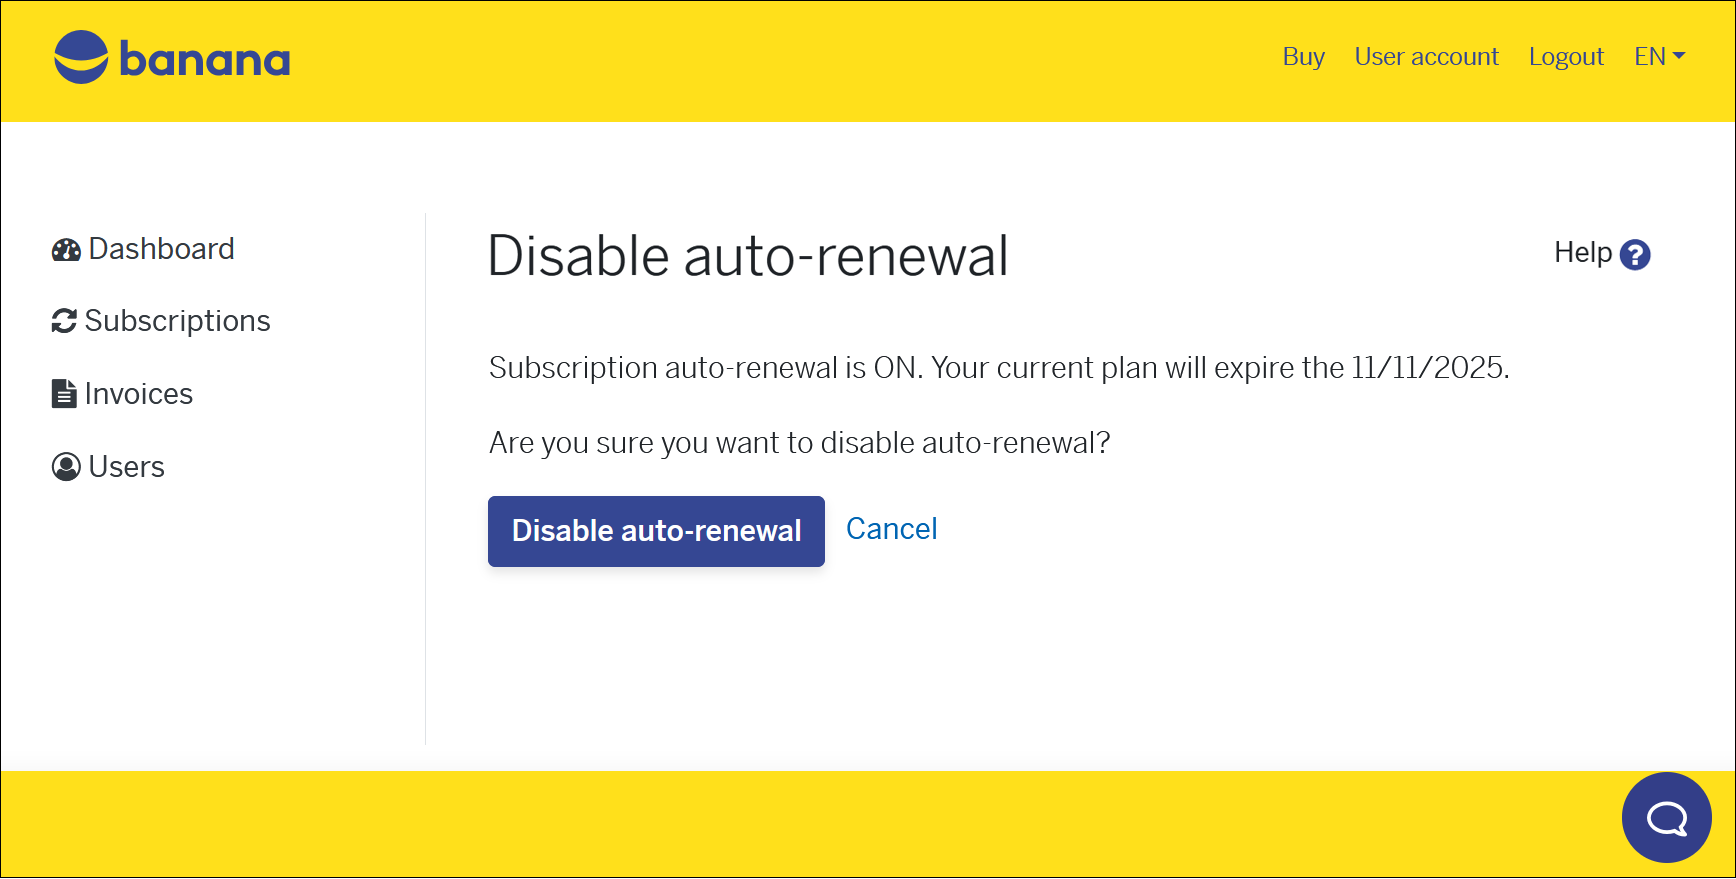Open the EN language selector
This screenshot has width=1736, height=879.
coord(1650,57)
